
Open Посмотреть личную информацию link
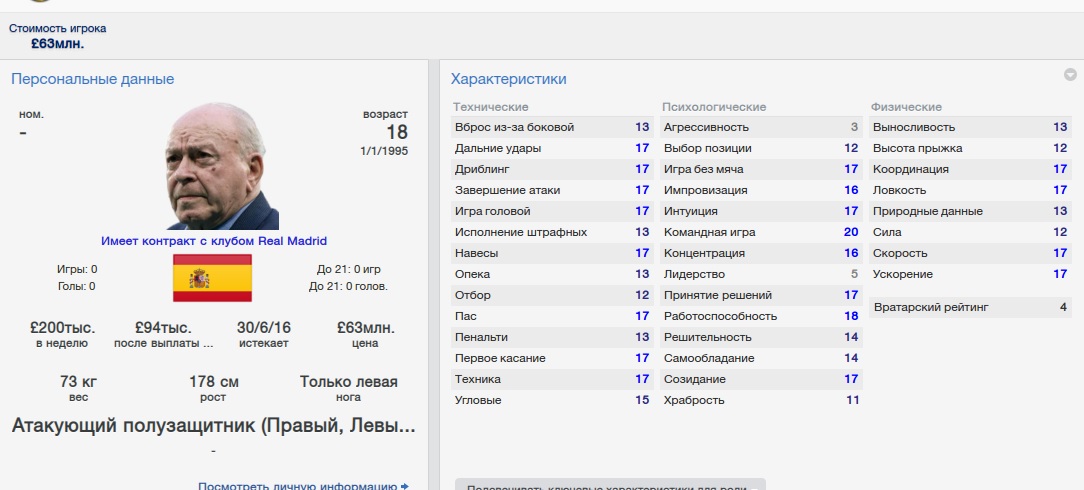click(297, 486)
